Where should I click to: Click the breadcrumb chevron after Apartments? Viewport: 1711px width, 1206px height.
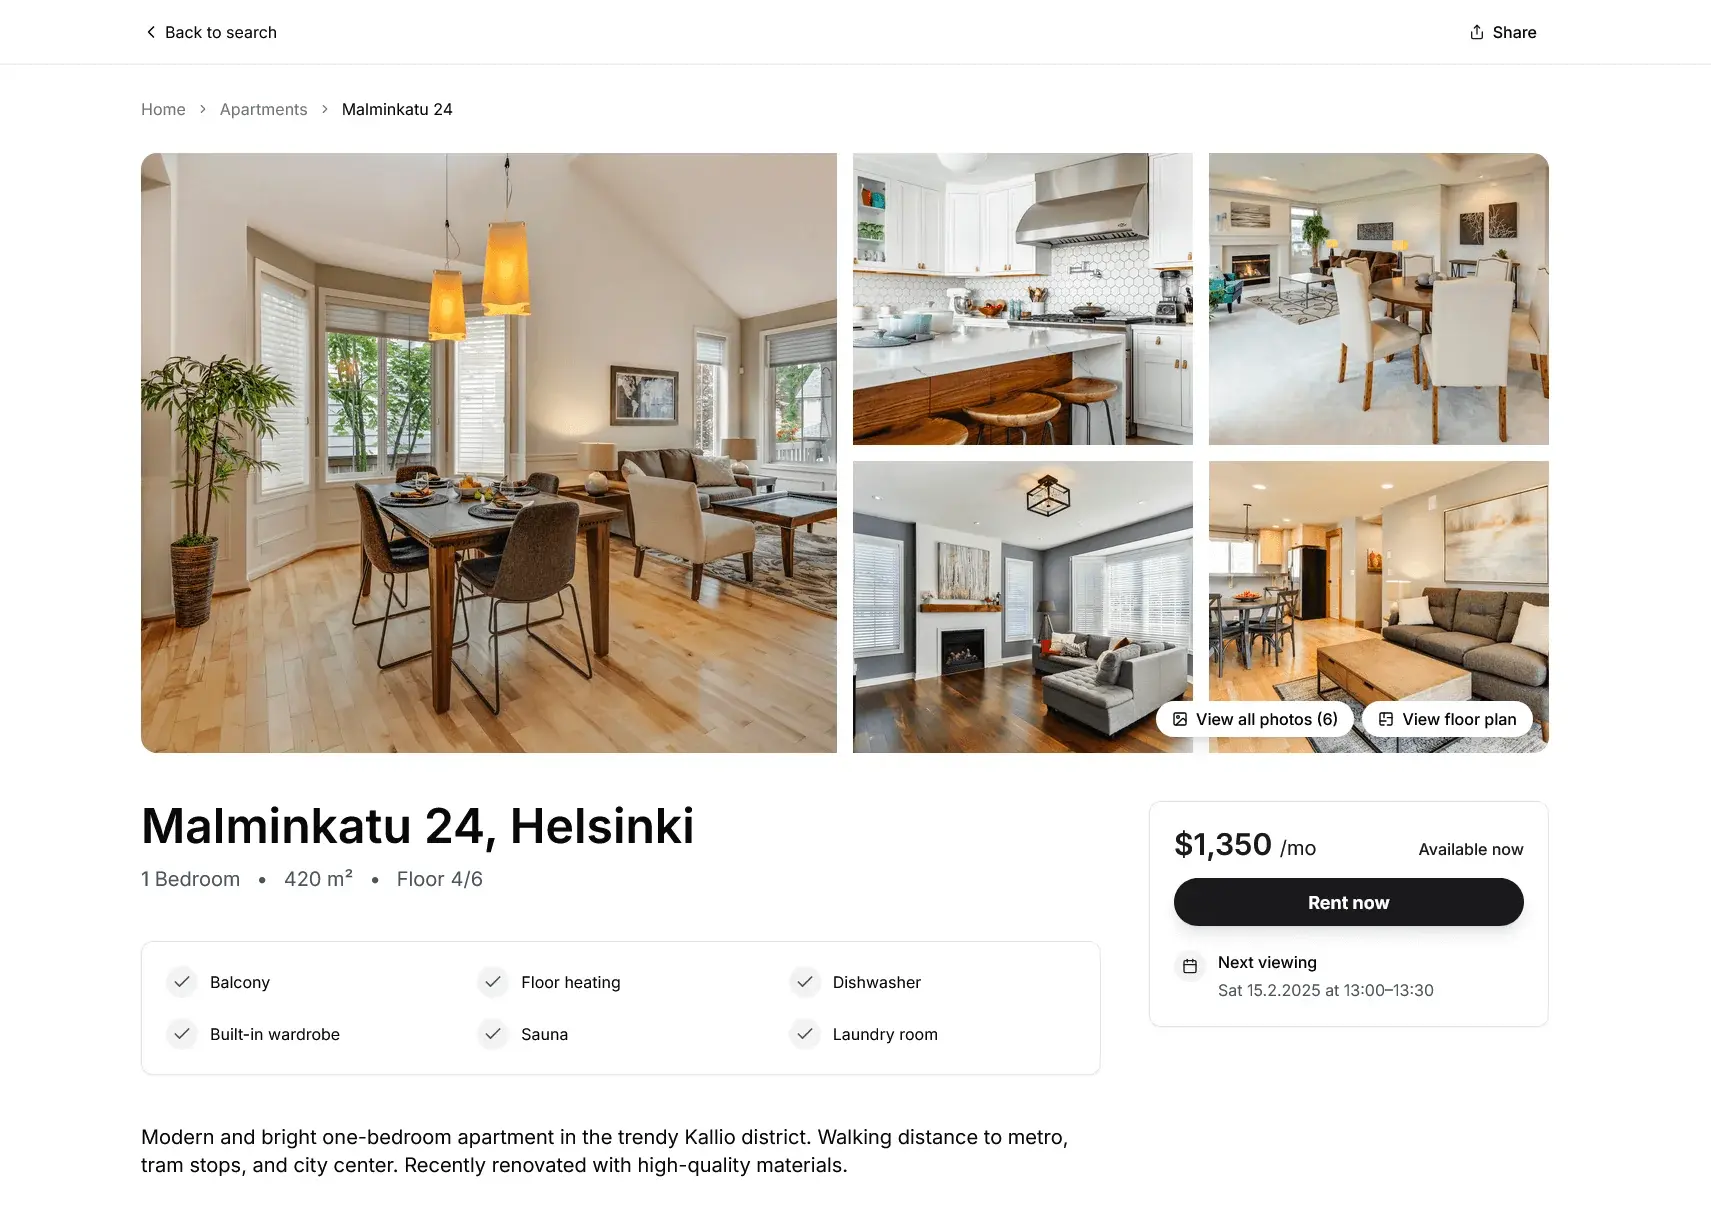(x=325, y=109)
